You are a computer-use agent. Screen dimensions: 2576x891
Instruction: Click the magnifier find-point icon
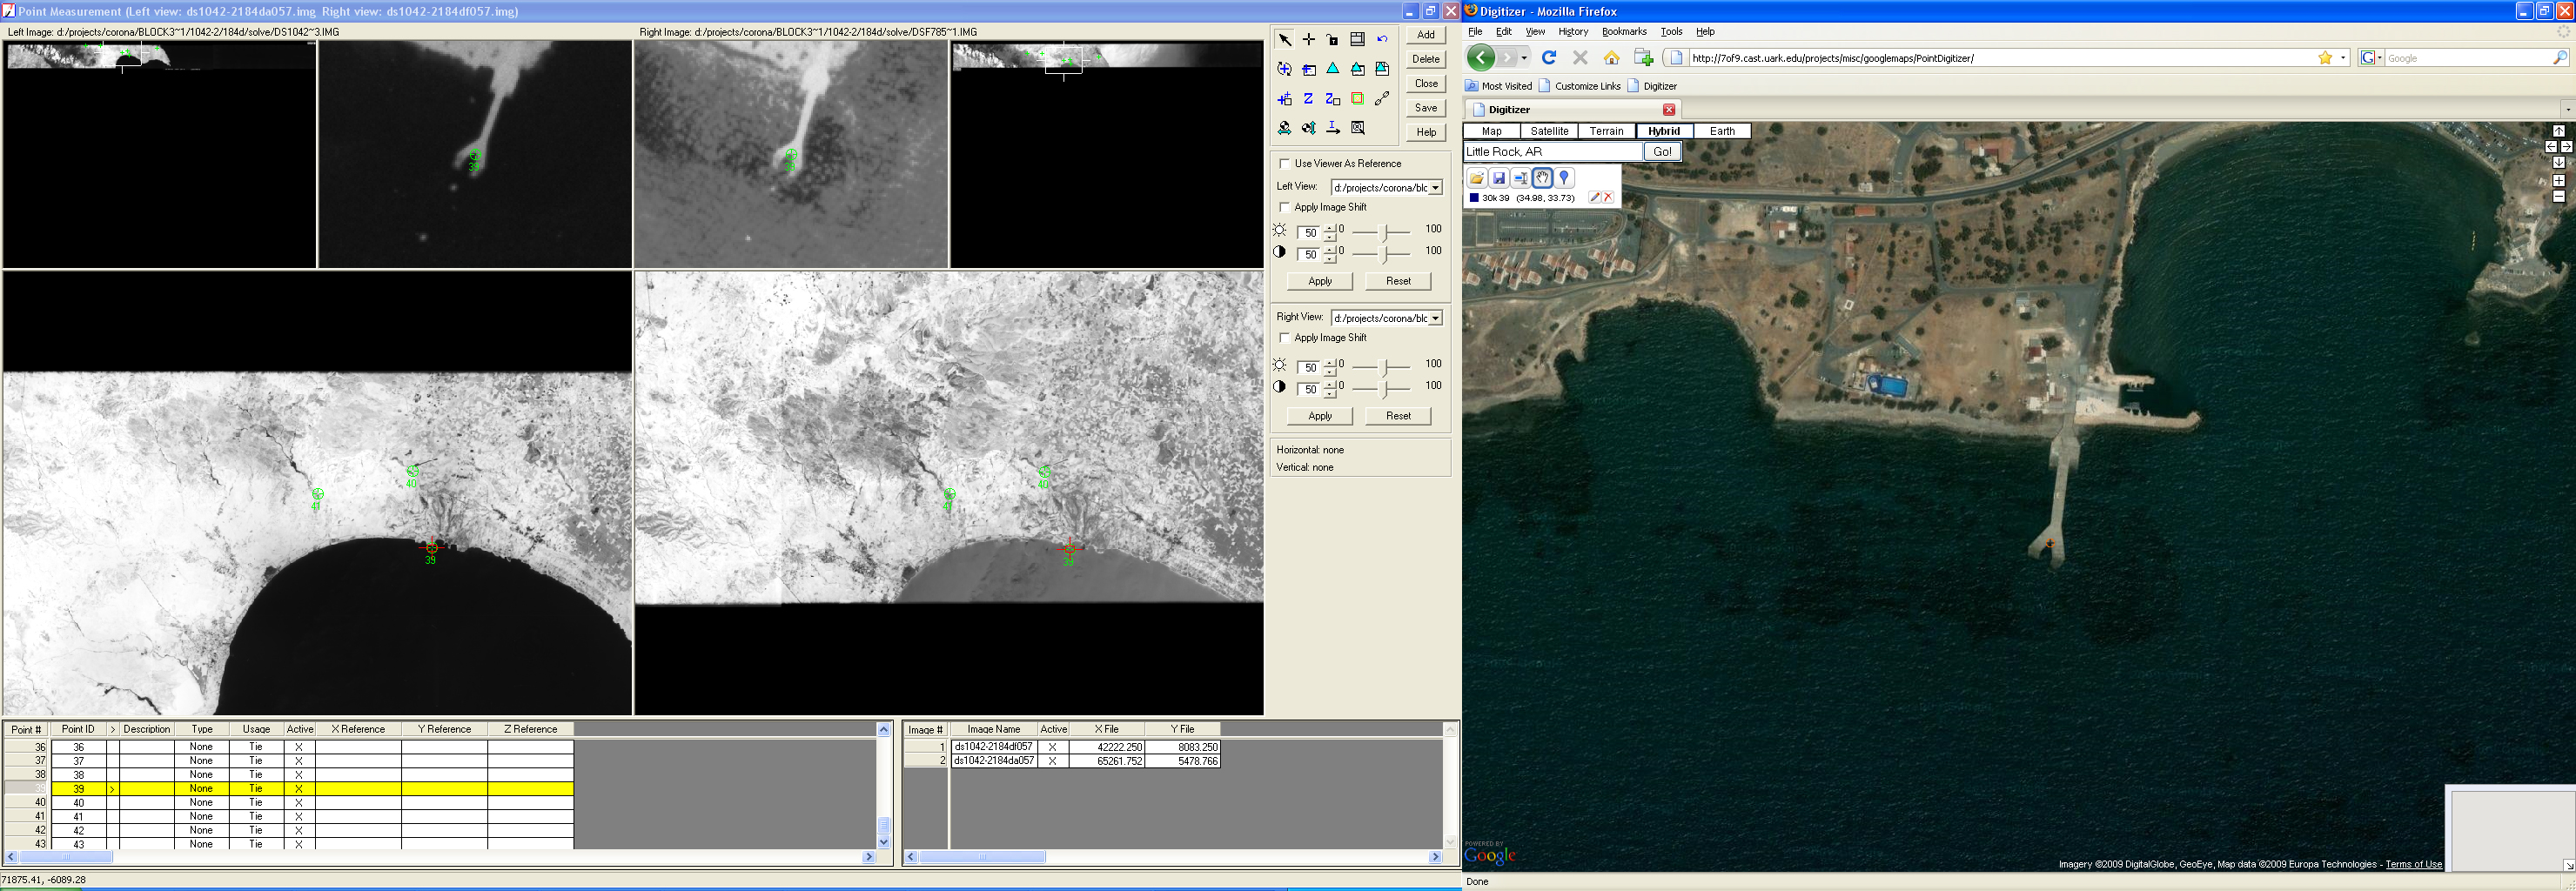coord(1358,128)
